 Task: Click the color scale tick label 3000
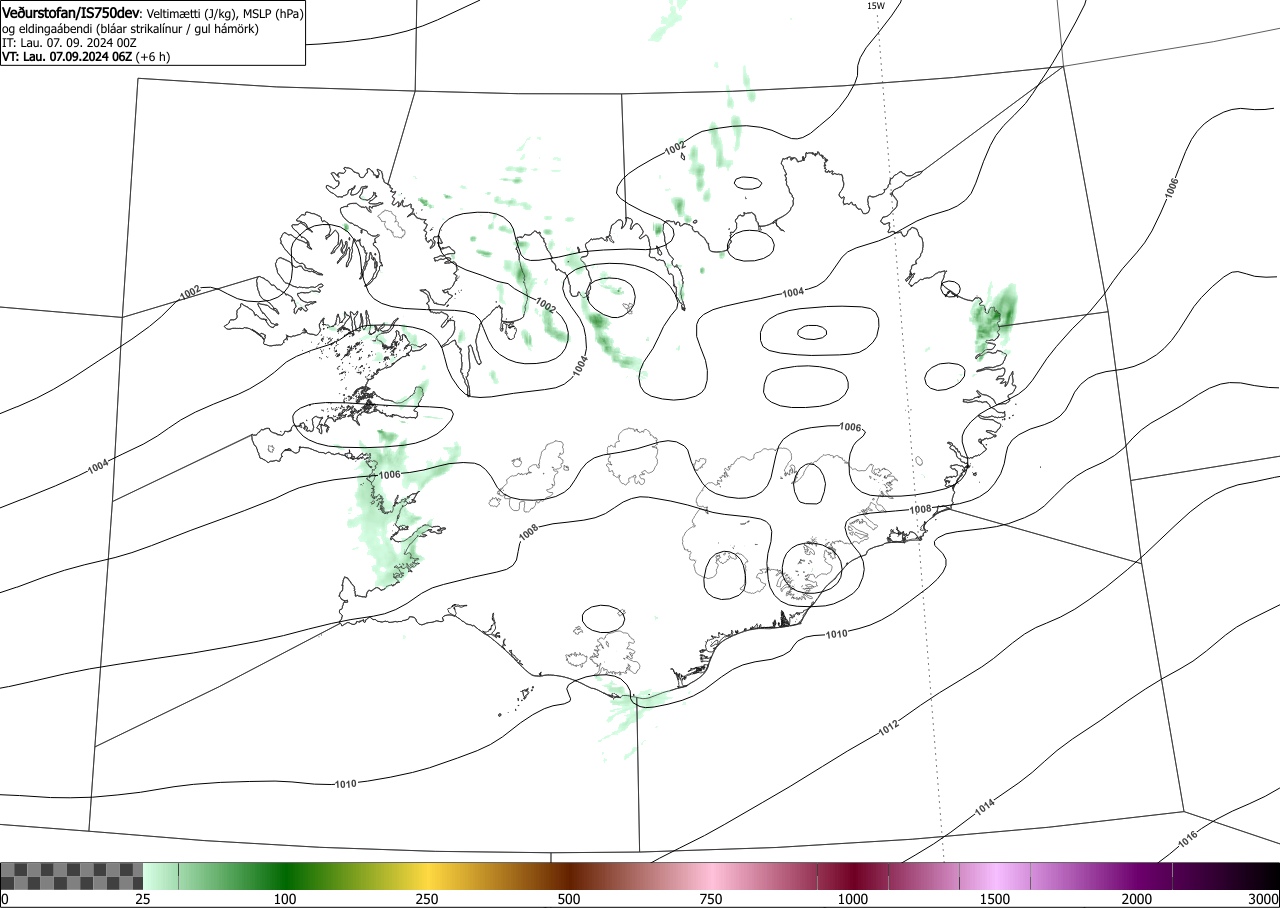pyautogui.click(x=1264, y=899)
